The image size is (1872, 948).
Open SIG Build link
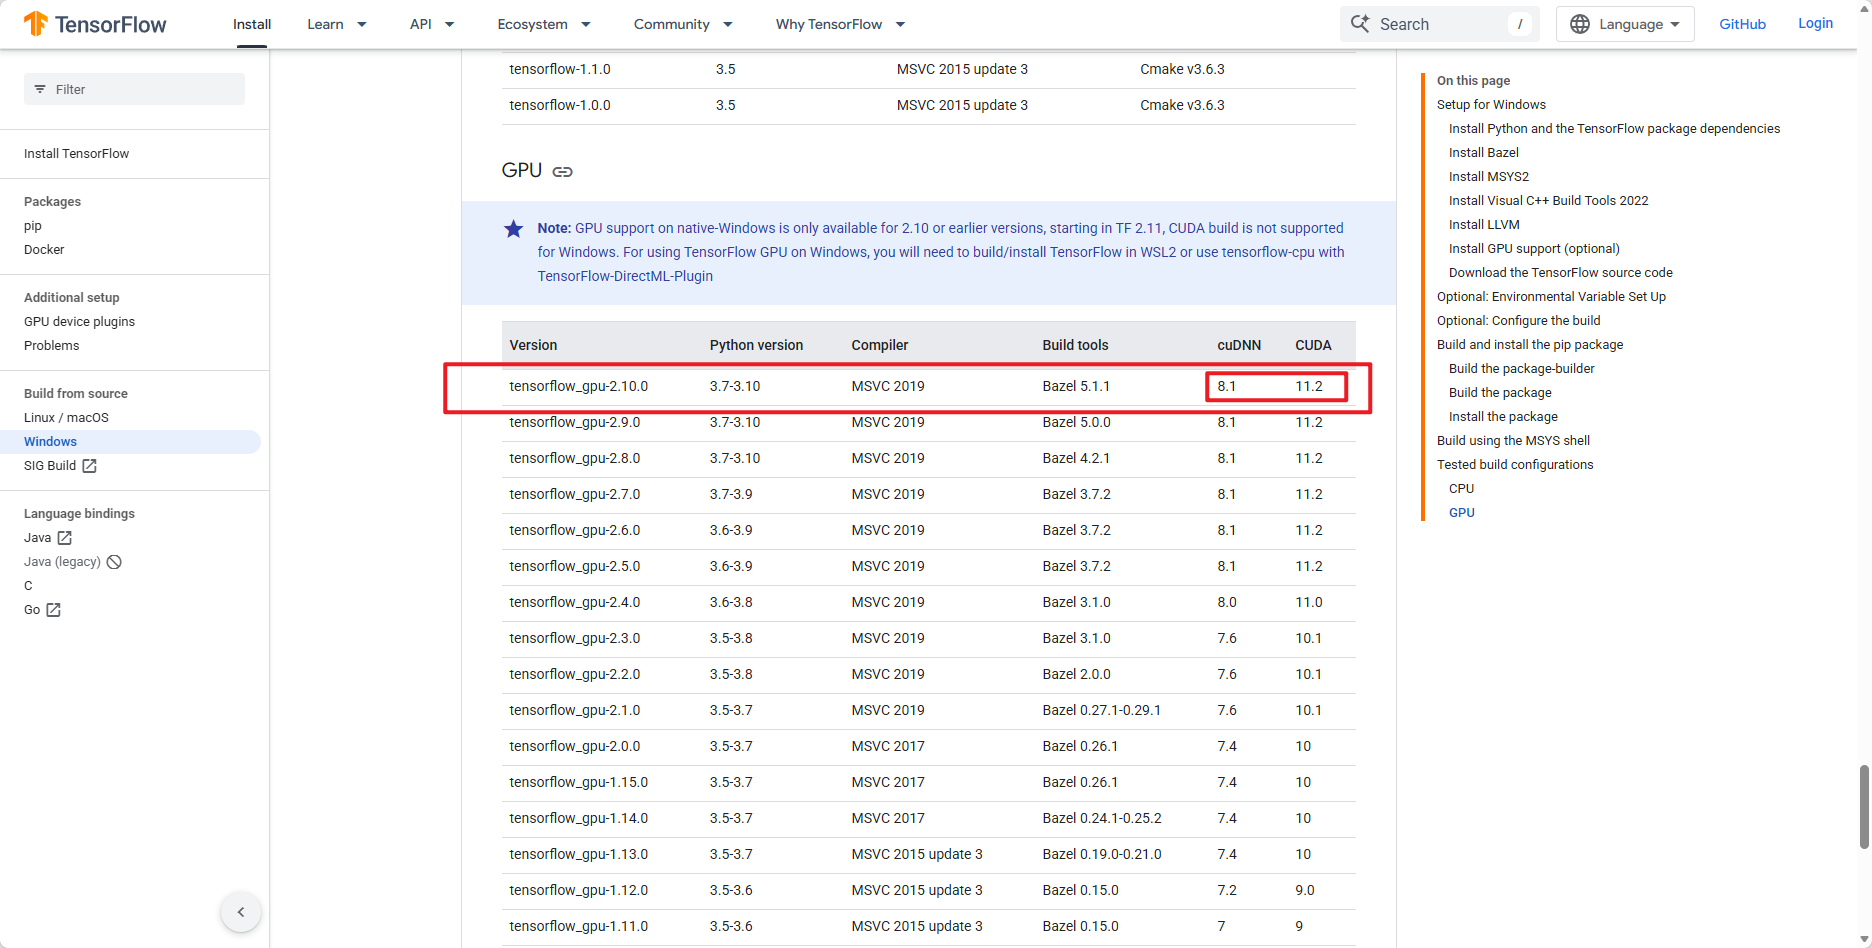50,466
